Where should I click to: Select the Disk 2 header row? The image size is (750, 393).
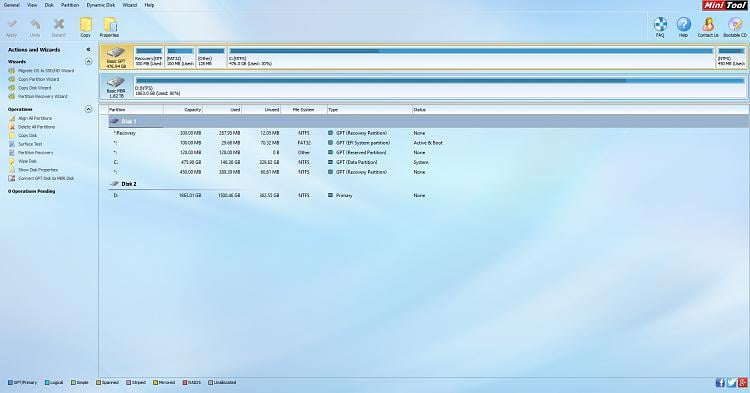pos(429,184)
